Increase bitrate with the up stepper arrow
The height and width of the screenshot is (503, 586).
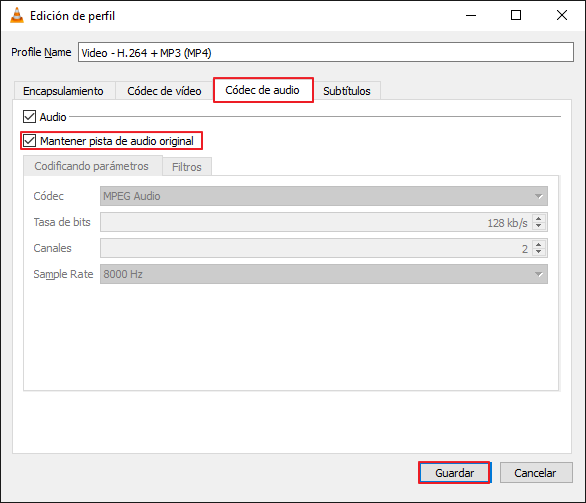pyautogui.click(x=539, y=219)
